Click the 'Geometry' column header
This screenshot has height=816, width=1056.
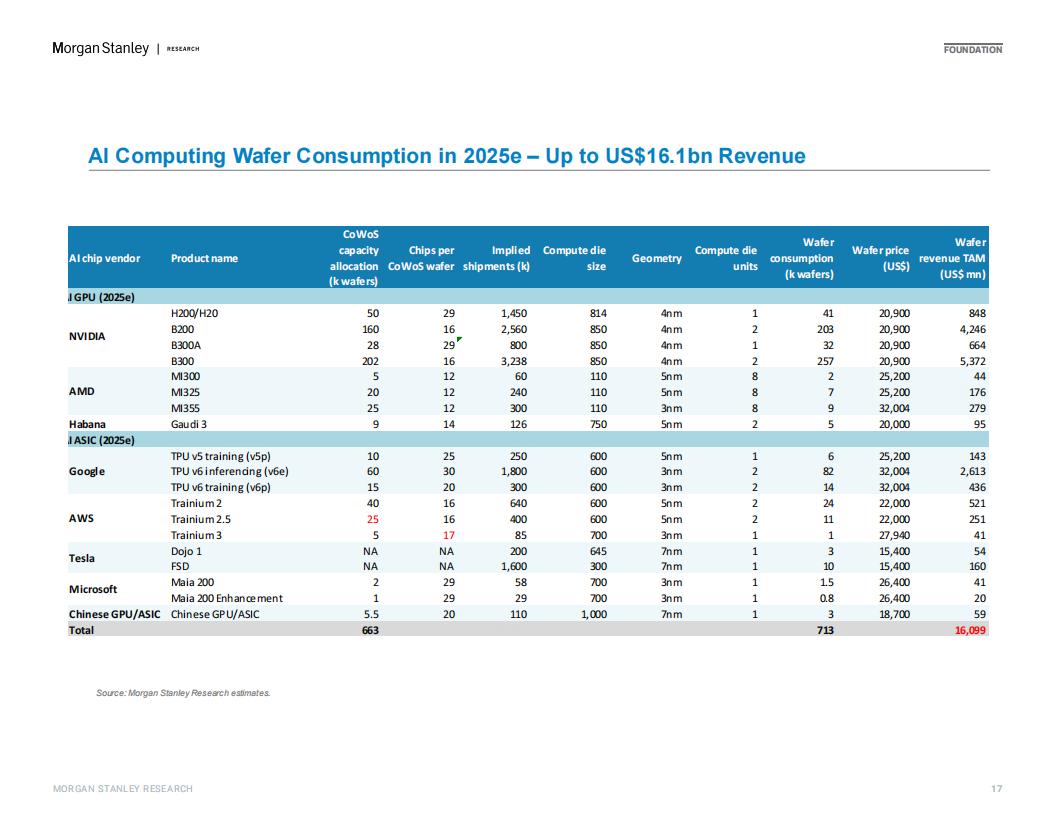pos(657,259)
